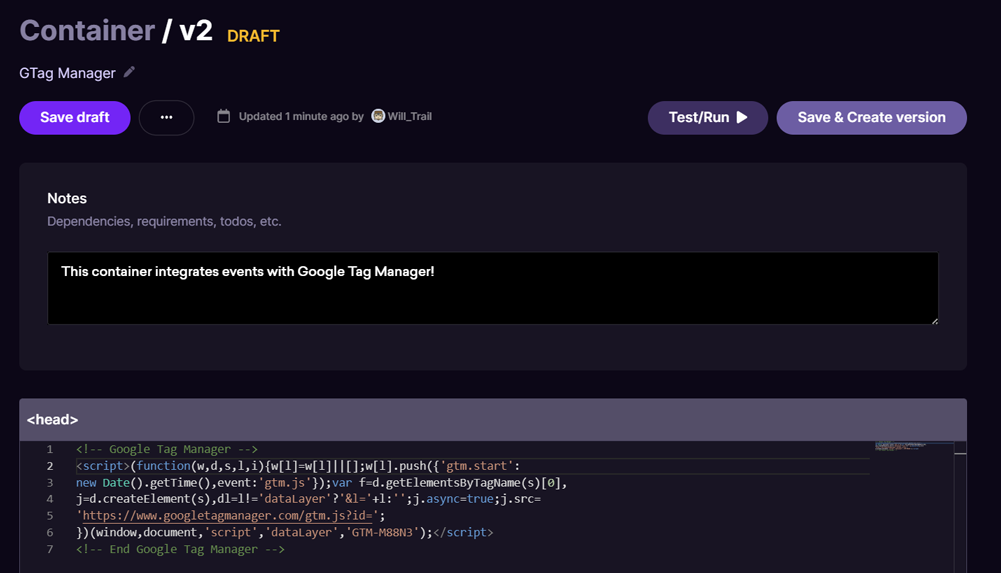
Task: Click the code editor vertical scrollbar
Action: tap(960, 507)
